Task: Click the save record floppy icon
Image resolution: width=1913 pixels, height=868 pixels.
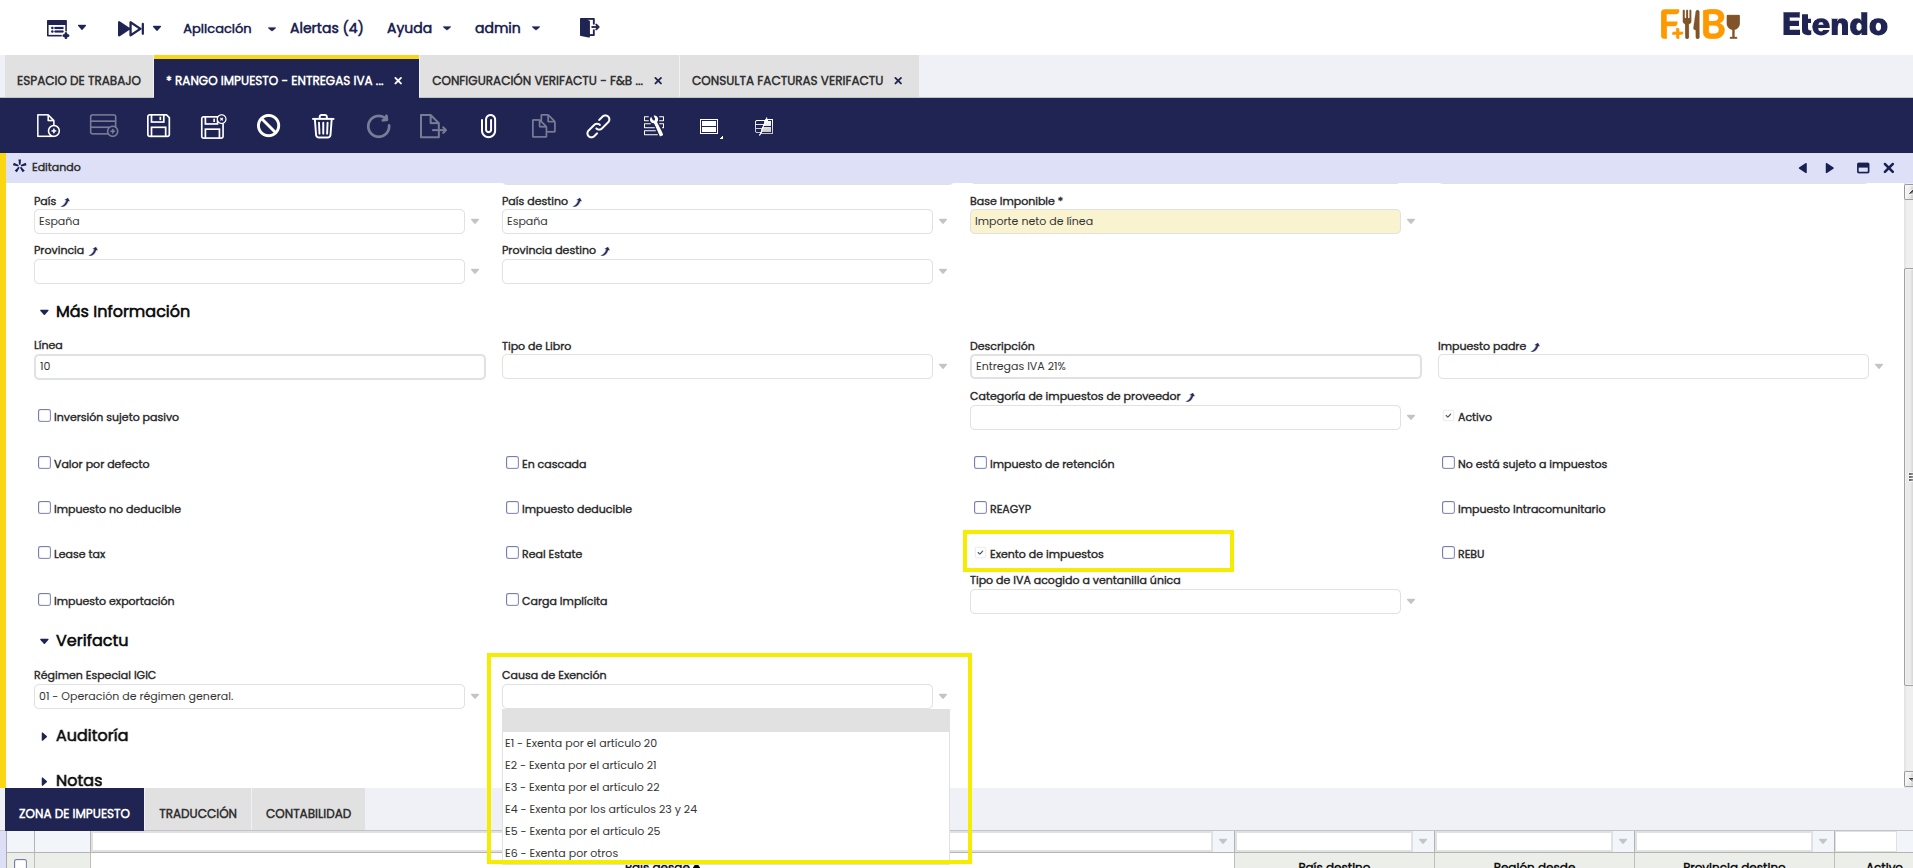Action: click(x=158, y=126)
